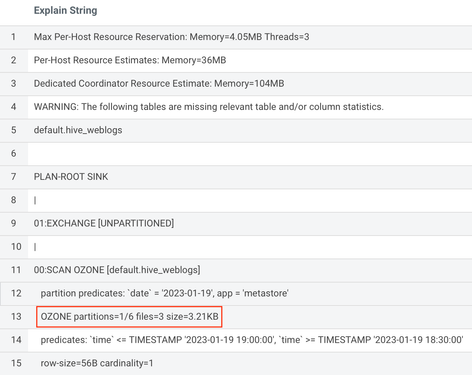Click row number 4 in the index column
Image resolution: width=472 pixels, height=375 pixels.
(13, 107)
